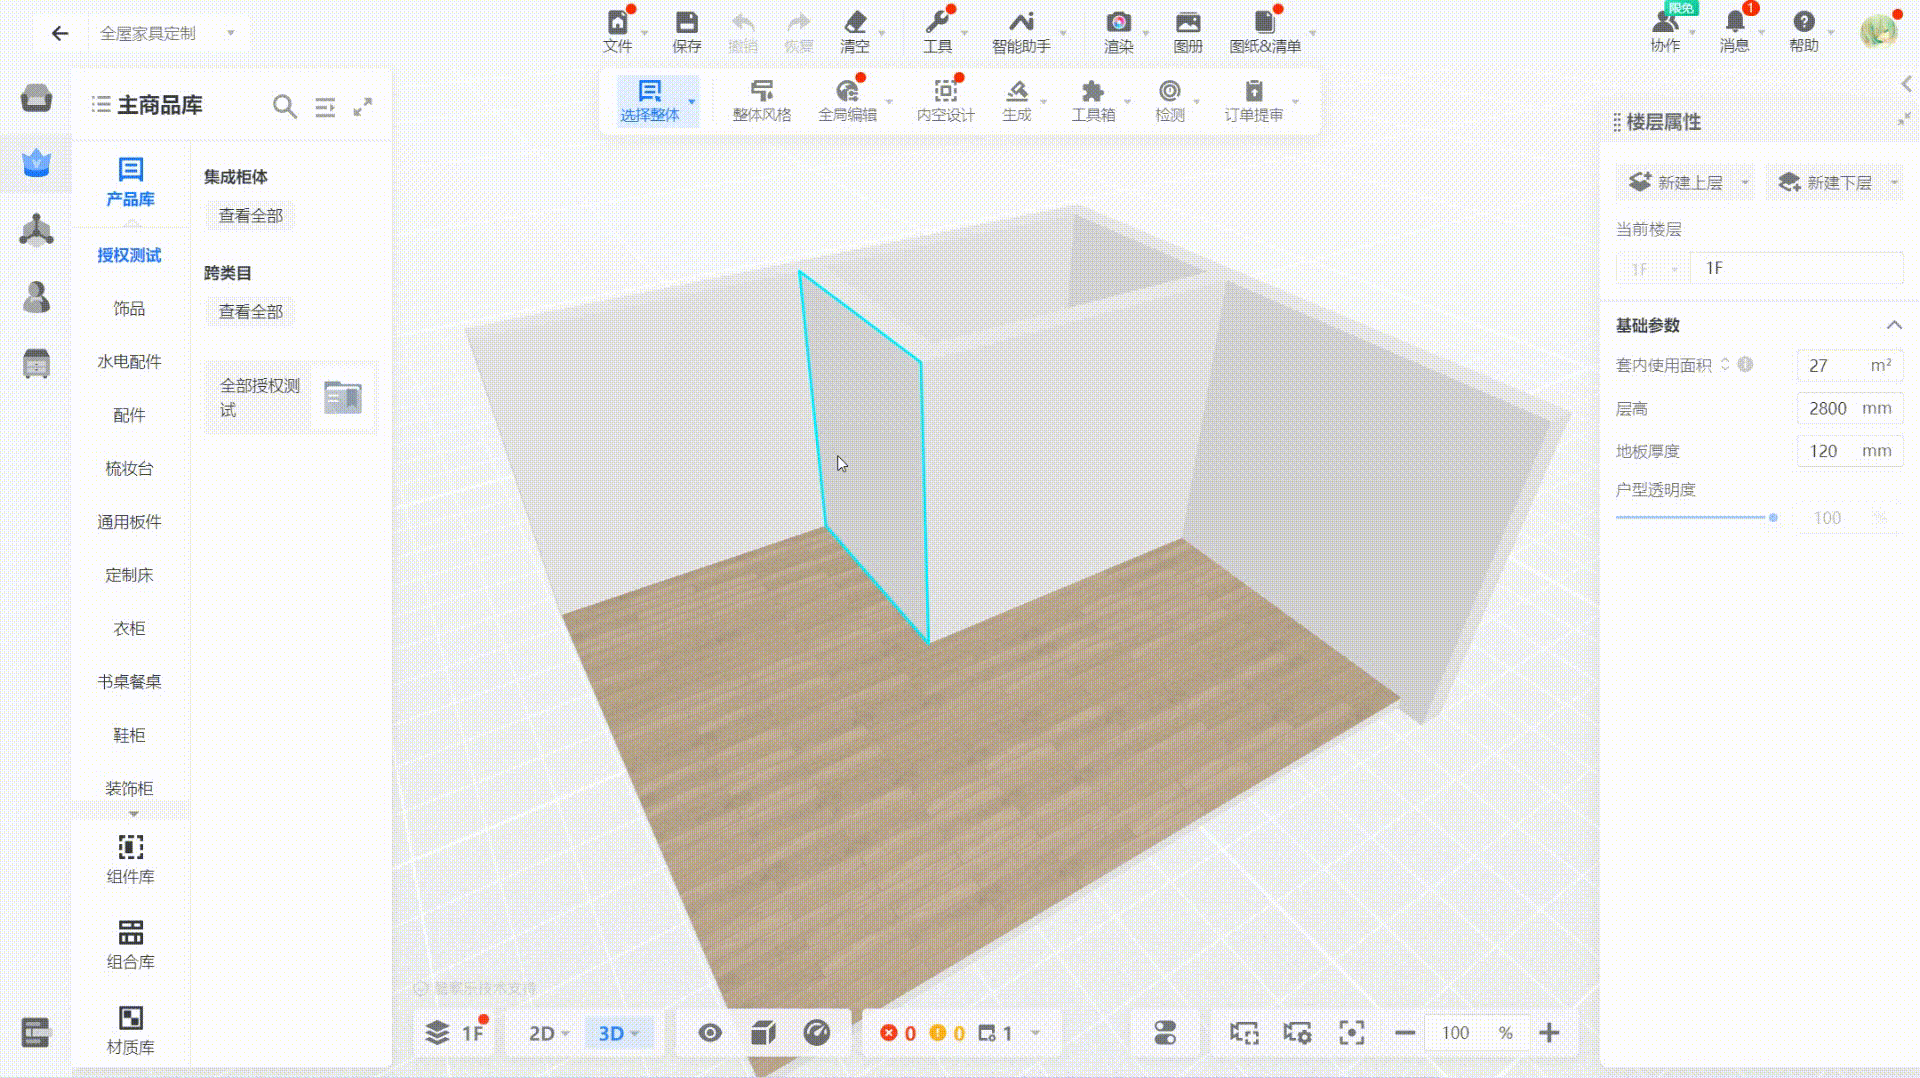The width and height of the screenshot is (1920, 1078).
Task: Collapse the 基础参数 section
Action: click(1893, 325)
